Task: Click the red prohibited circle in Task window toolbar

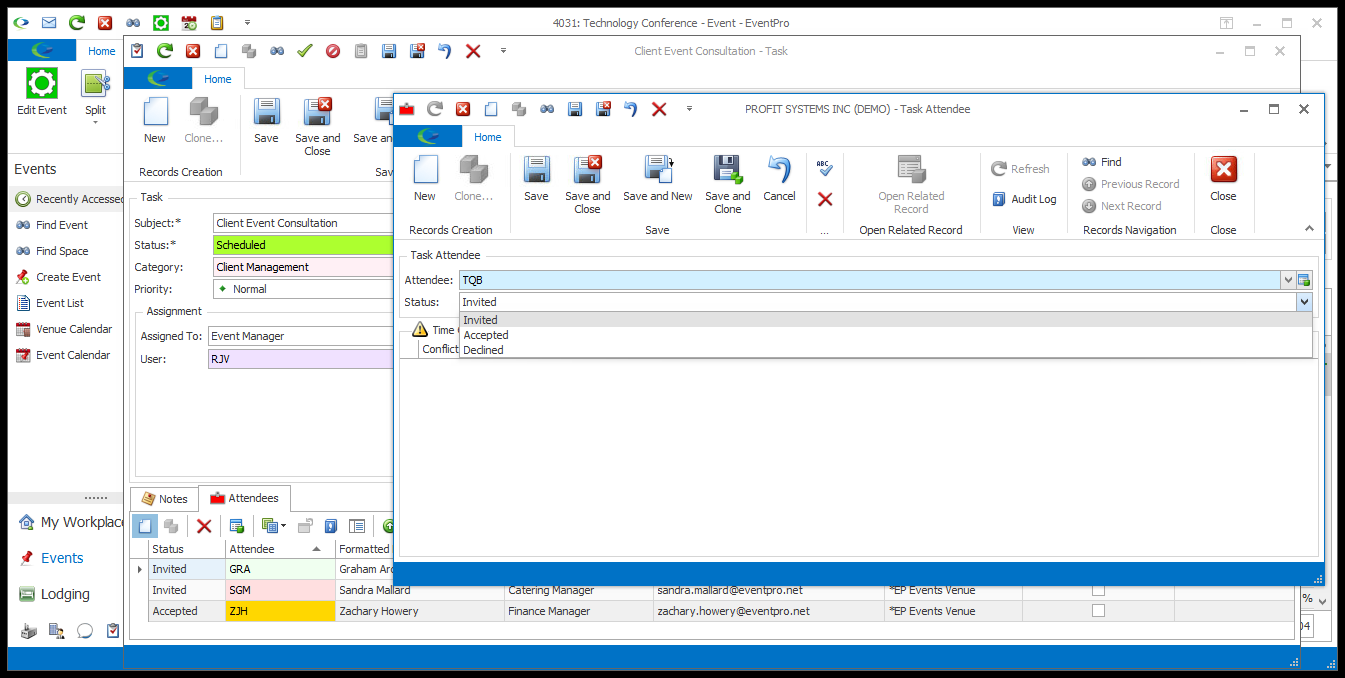Action: (x=333, y=51)
